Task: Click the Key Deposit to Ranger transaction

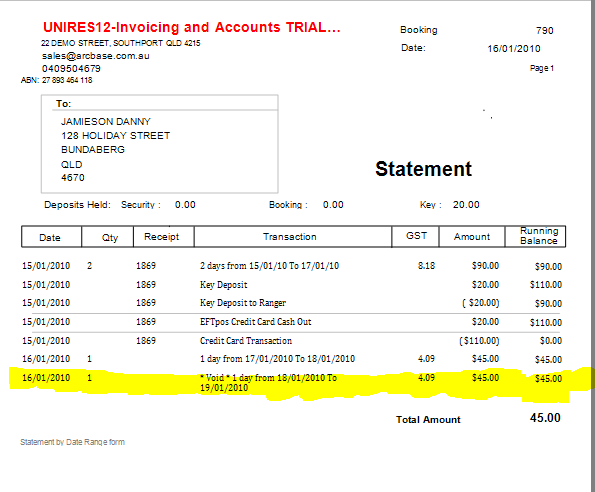Action: (243, 303)
